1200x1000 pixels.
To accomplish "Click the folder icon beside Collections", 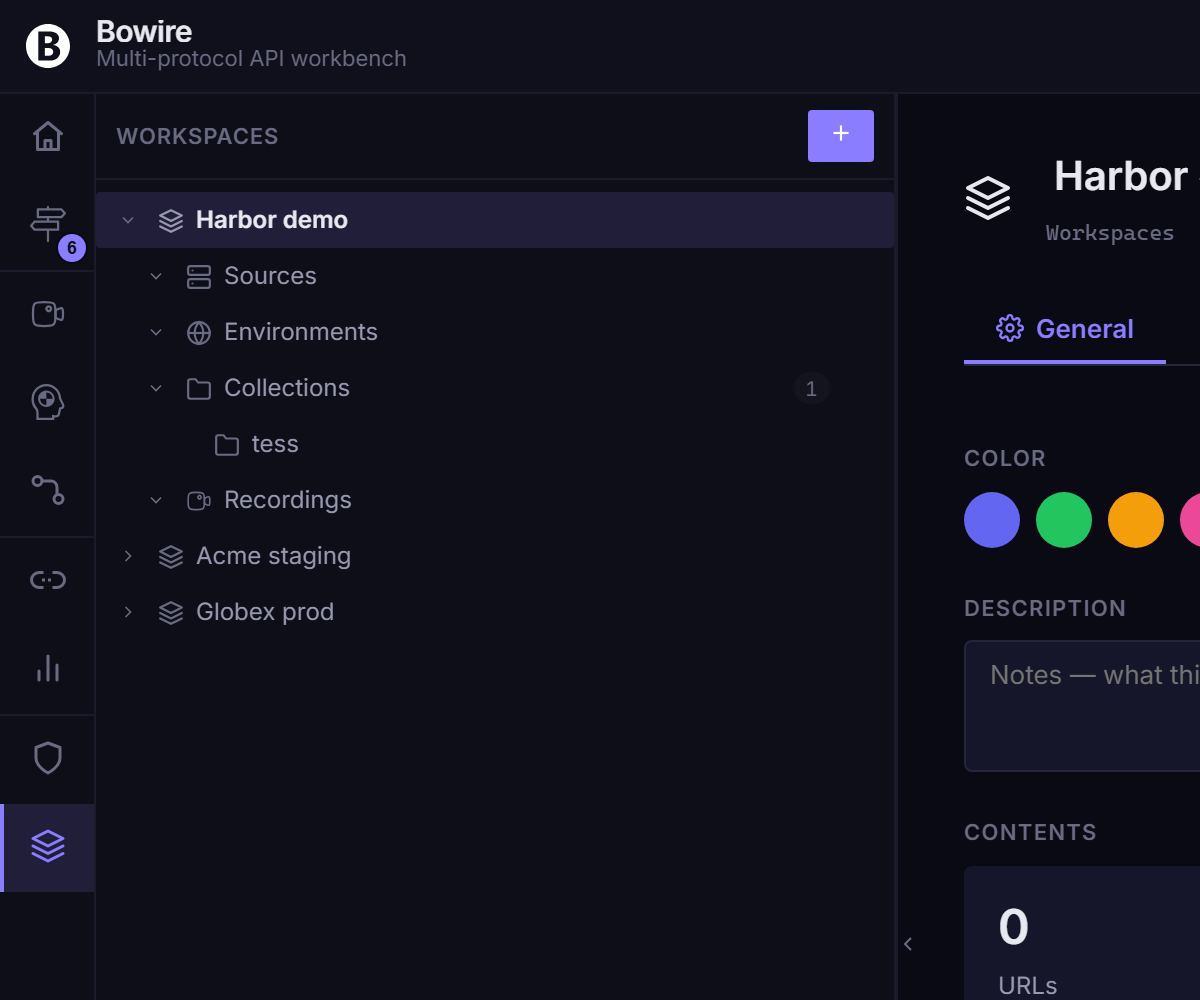I will 199,388.
